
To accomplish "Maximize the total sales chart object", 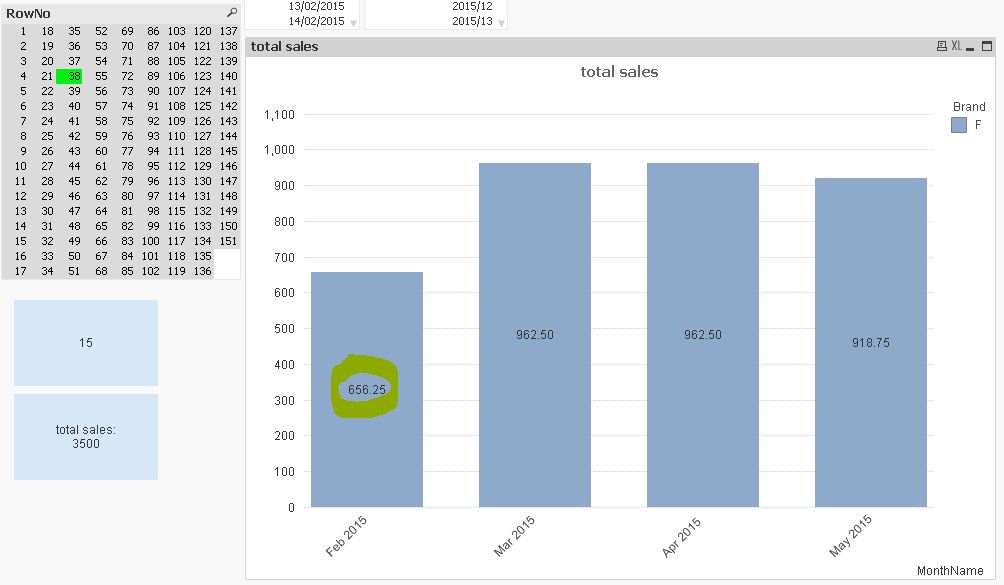I will 985,45.
